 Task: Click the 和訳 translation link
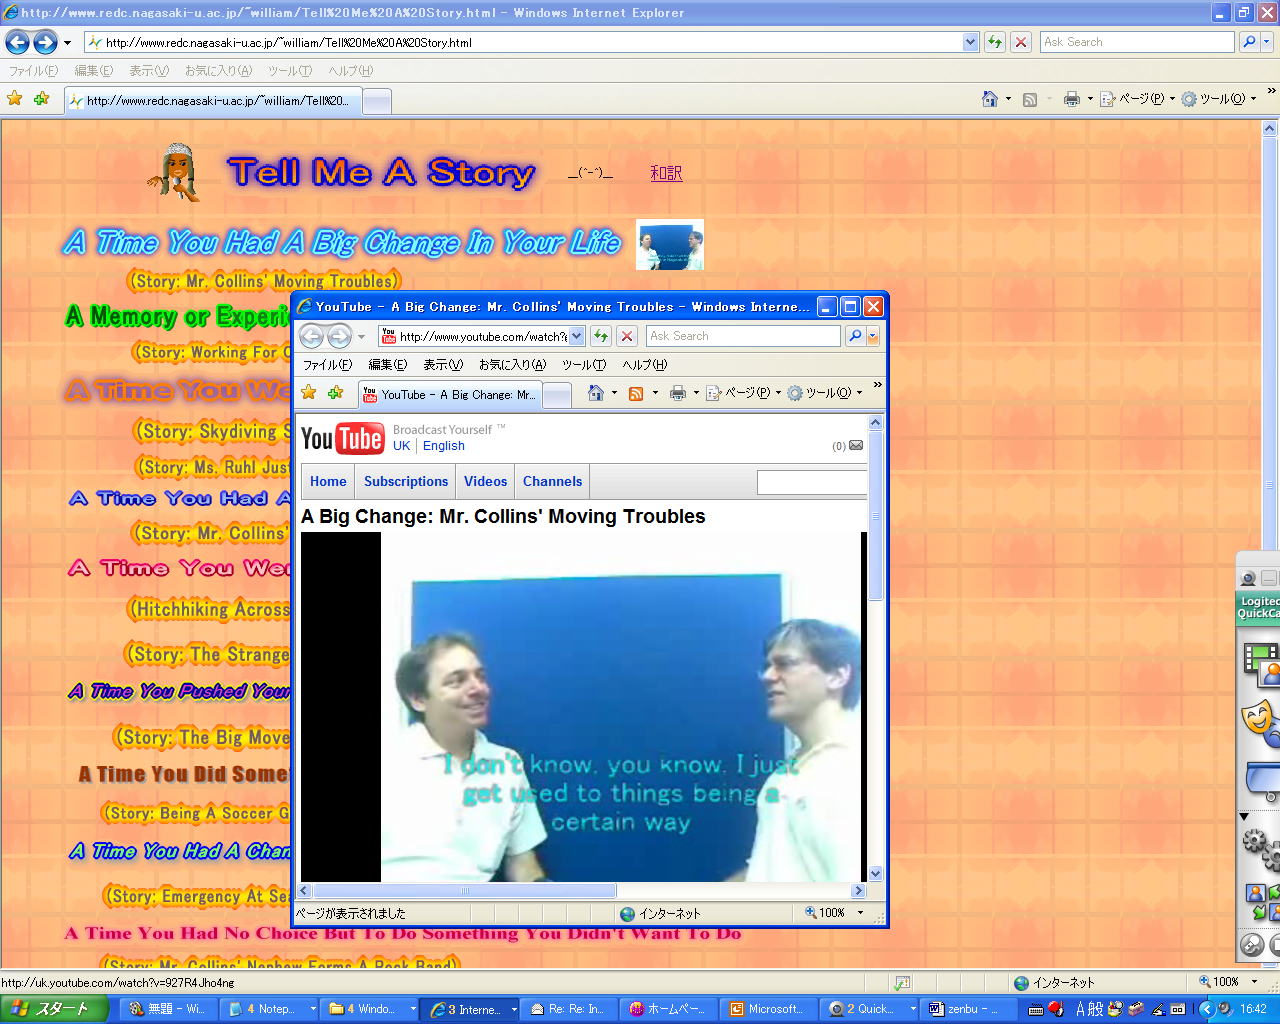coord(666,173)
